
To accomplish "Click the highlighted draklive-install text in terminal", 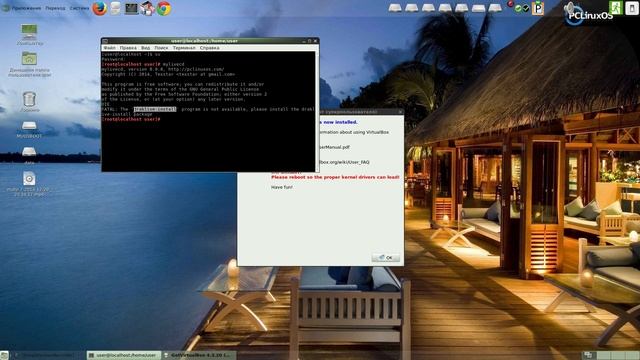I will click(x=155, y=109).
